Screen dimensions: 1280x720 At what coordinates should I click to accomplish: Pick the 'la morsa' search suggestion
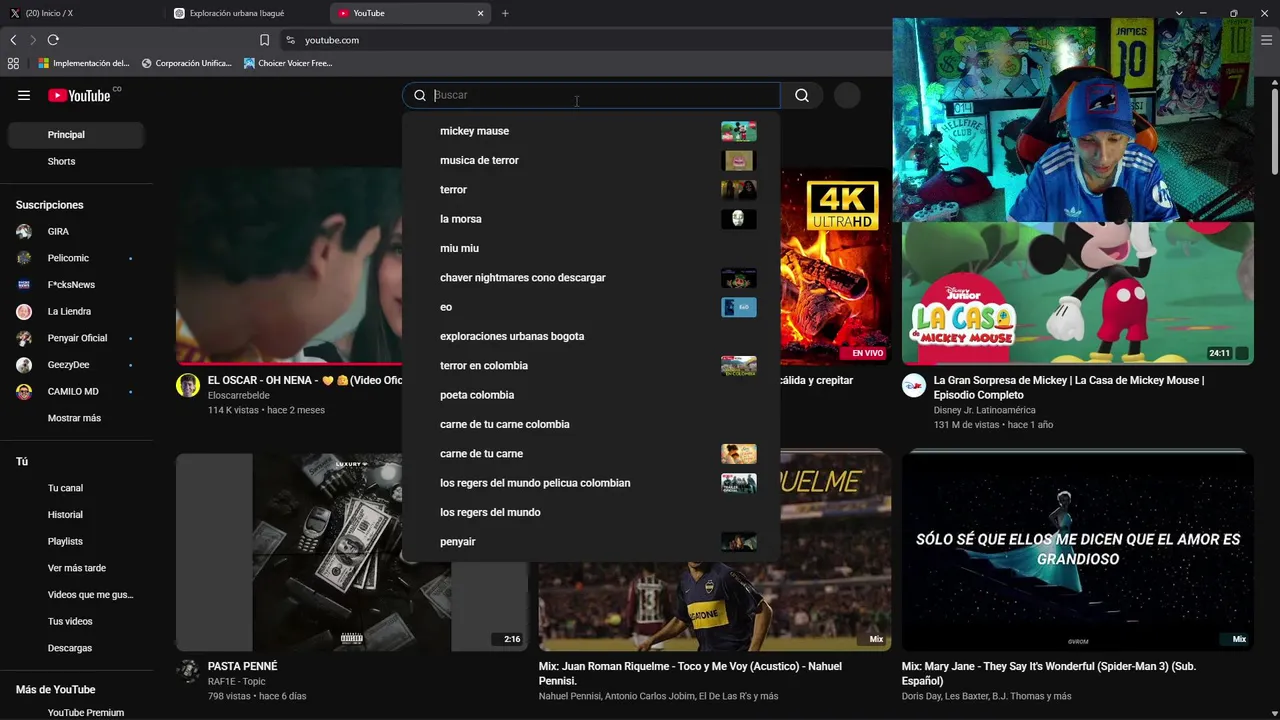click(591, 219)
